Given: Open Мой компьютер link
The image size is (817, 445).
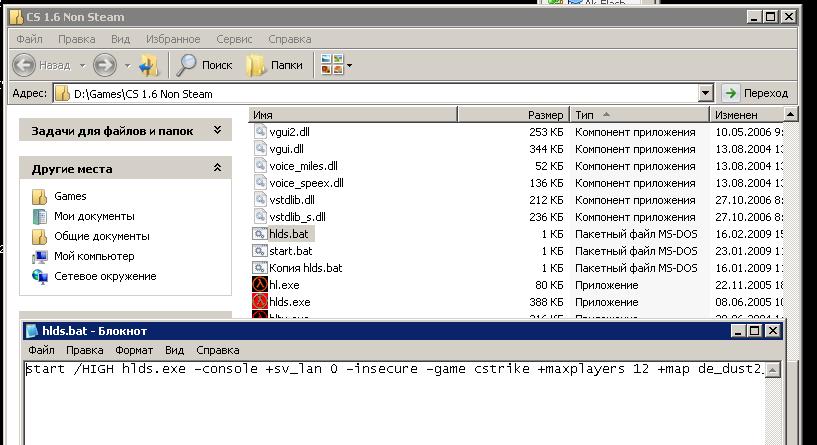Looking at the screenshot, I should tap(94, 256).
